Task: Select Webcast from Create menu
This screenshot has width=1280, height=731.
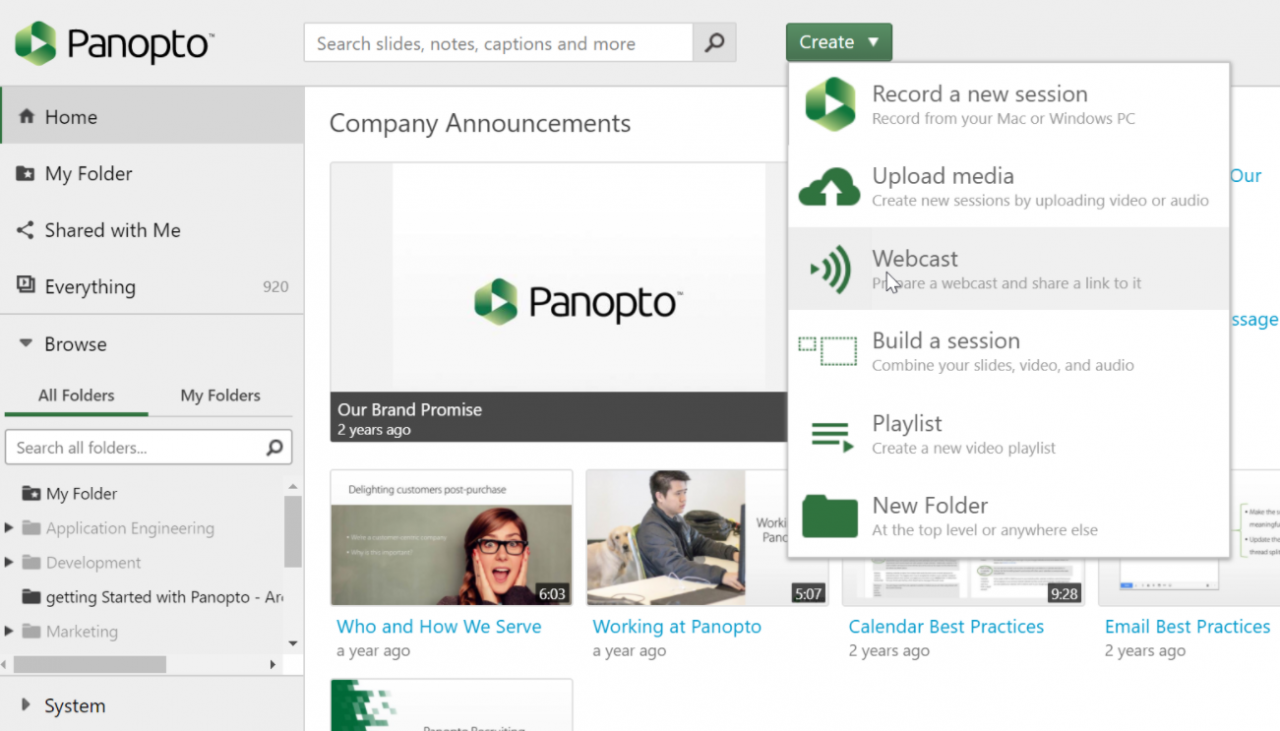Action: pos(1008,269)
